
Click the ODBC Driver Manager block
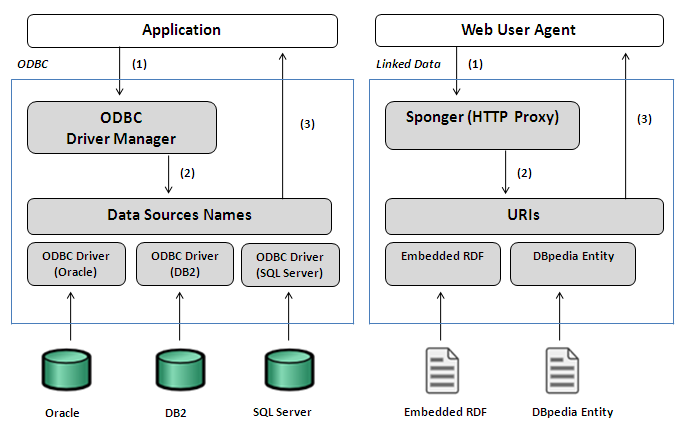tap(122, 128)
